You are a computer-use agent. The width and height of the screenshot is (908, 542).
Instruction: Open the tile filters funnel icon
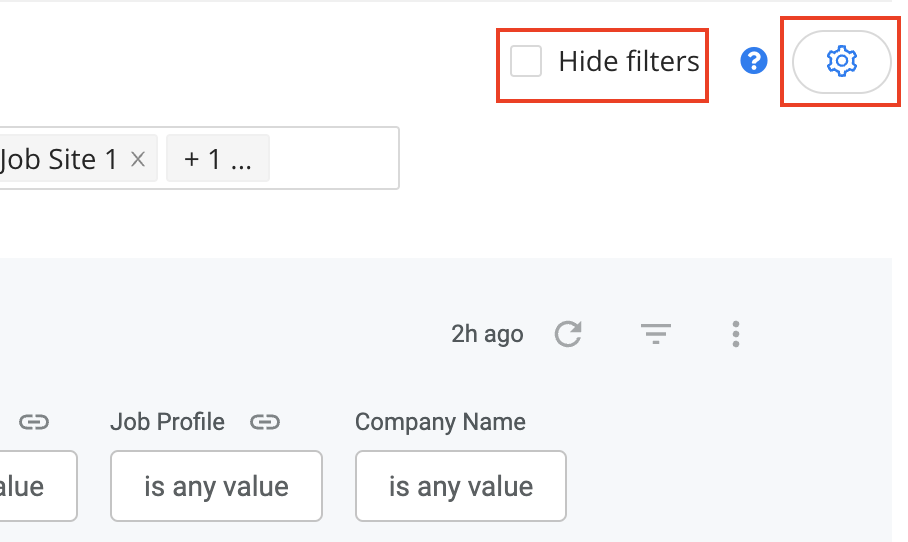click(x=656, y=334)
